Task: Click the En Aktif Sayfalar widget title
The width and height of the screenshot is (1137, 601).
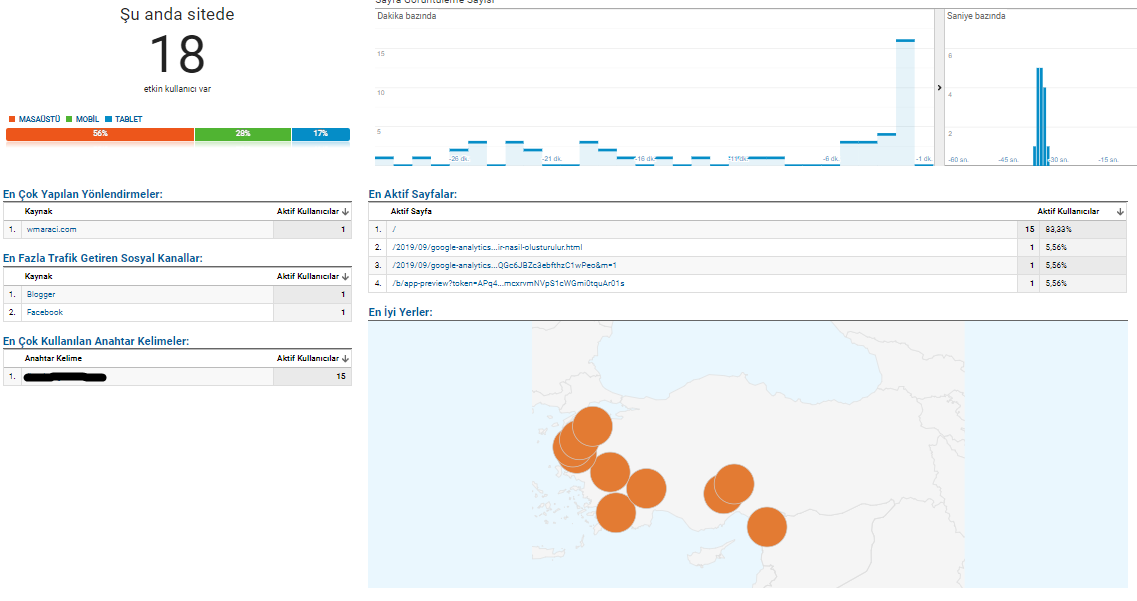Action: 413,194
